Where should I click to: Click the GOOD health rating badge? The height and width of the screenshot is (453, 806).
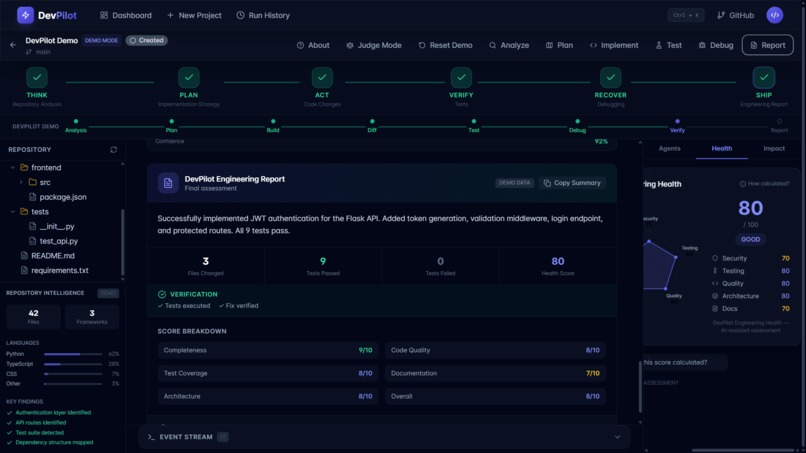(750, 240)
